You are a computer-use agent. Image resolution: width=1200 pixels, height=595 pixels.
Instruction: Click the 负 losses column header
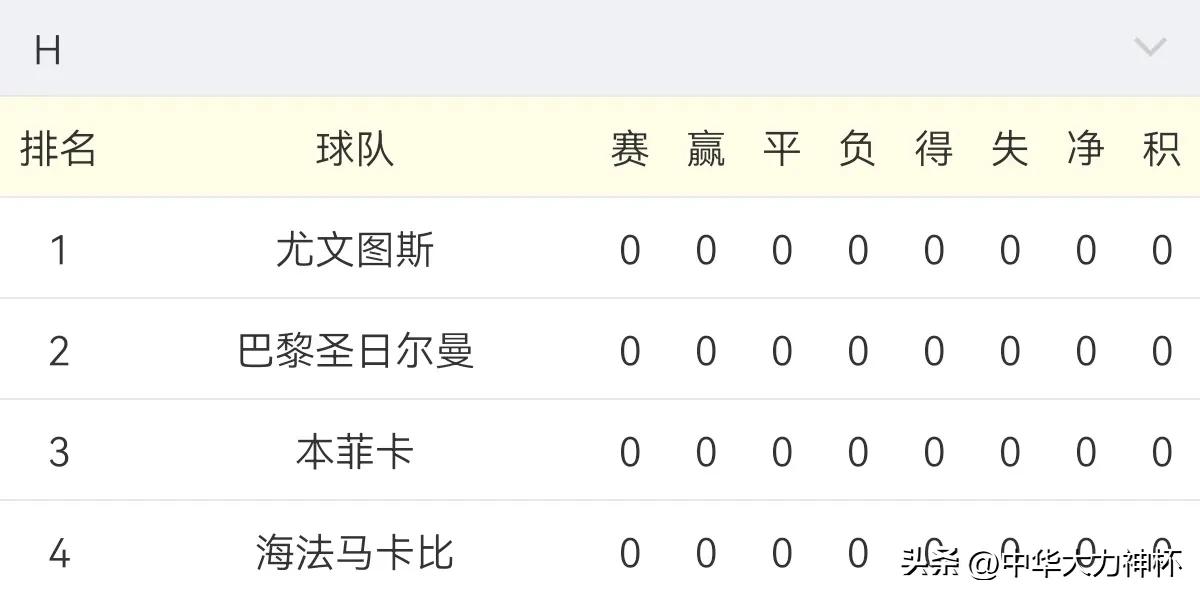pyautogui.click(x=857, y=148)
